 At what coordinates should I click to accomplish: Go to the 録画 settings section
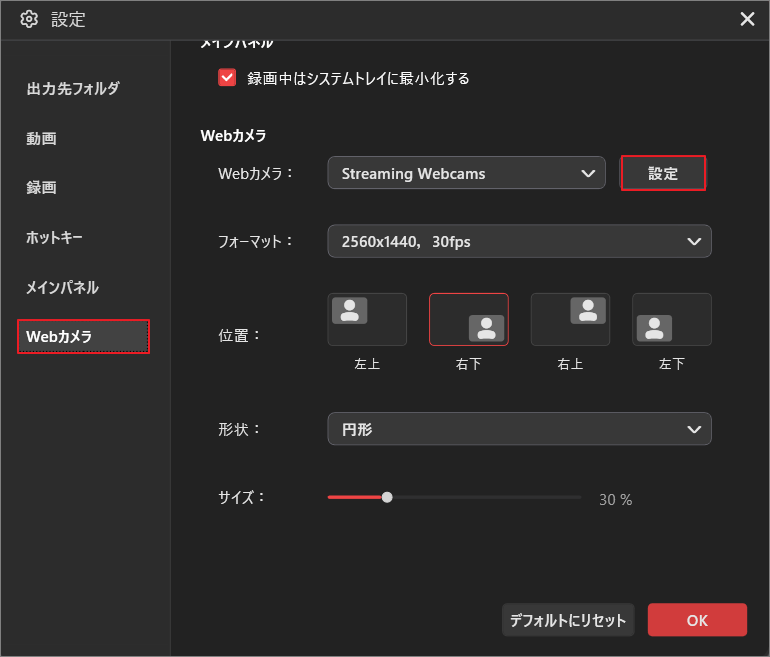click(x=41, y=188)
